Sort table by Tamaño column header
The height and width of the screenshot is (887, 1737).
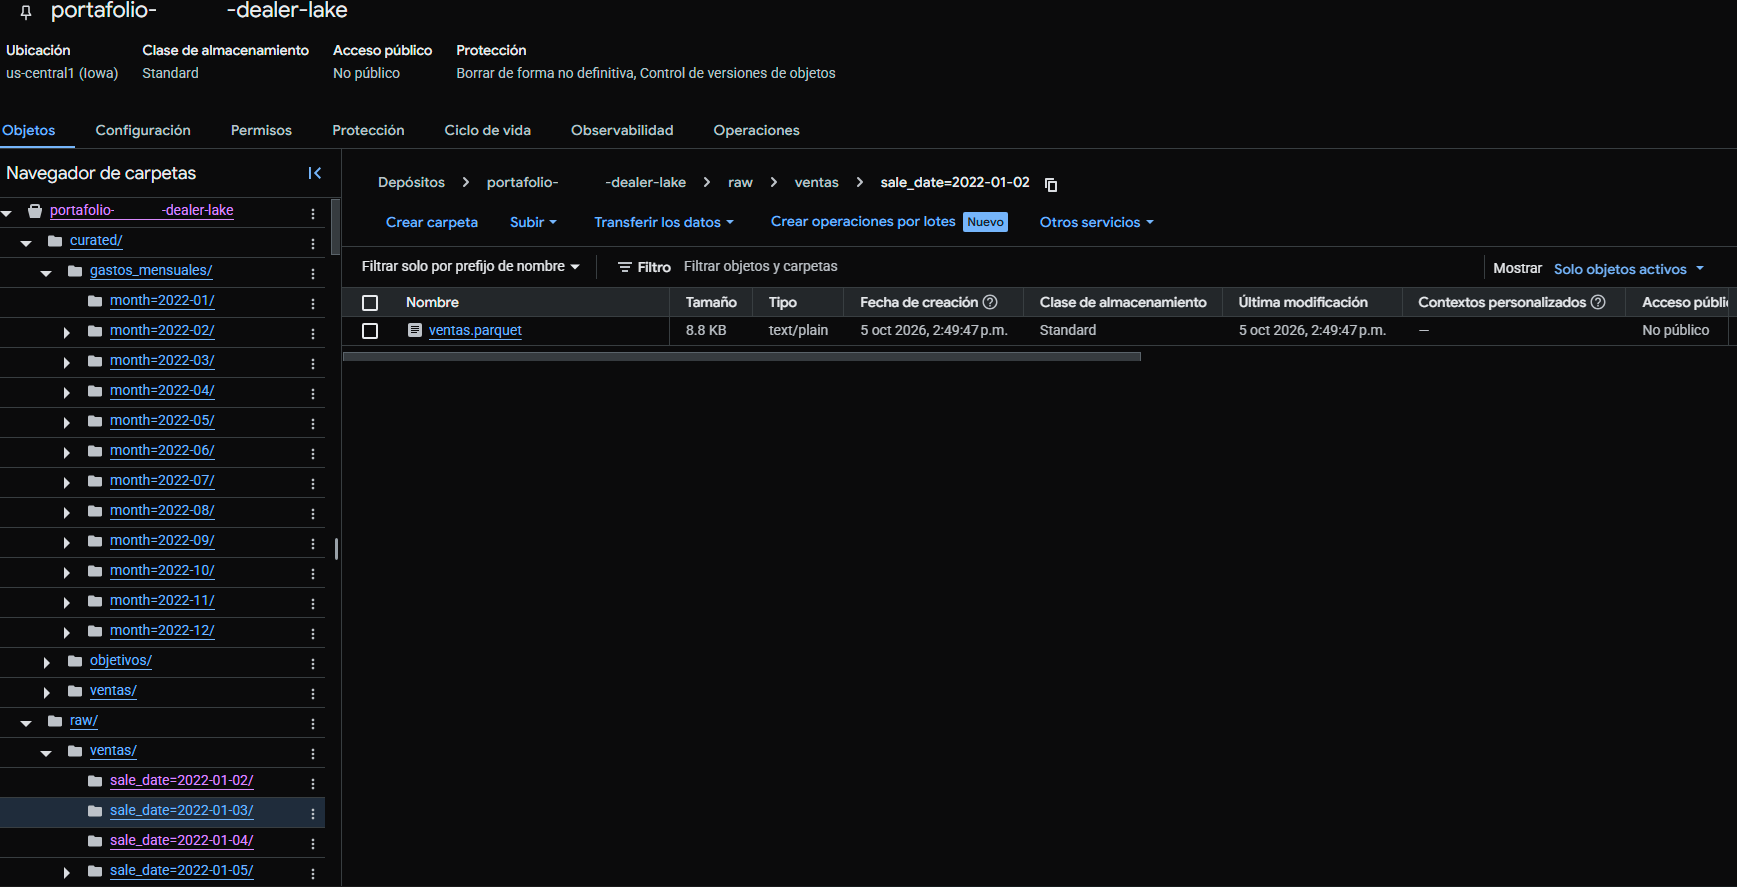tap(710, 302)
